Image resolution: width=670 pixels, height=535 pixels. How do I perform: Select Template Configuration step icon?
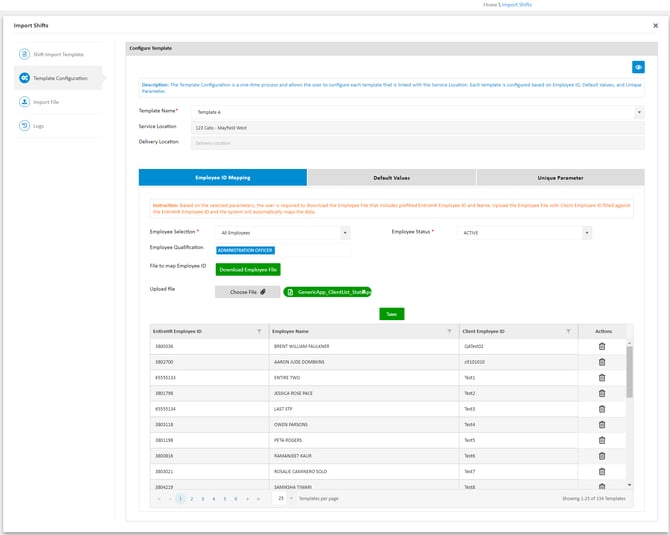click(x=24, y=78)
